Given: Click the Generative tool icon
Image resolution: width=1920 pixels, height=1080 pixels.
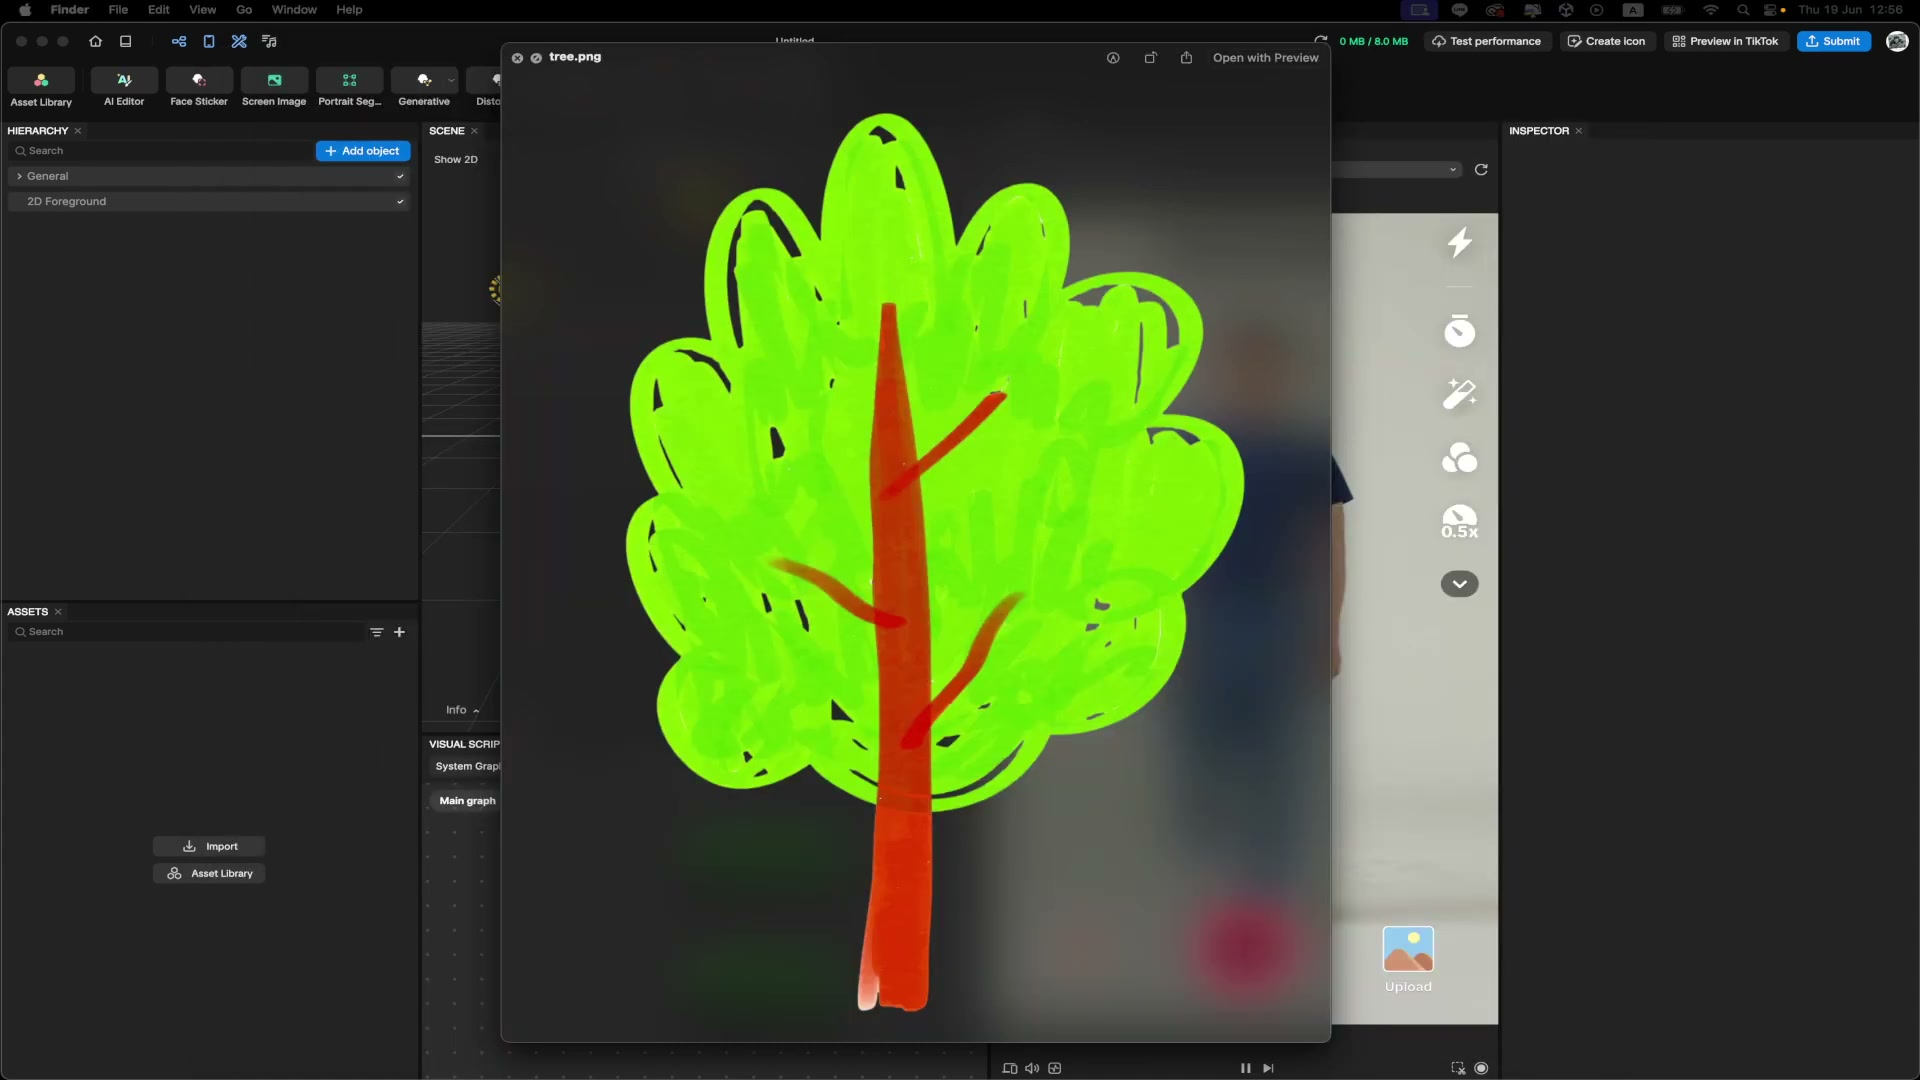Looking at the screenshot, I should click(x=424, y=80).
